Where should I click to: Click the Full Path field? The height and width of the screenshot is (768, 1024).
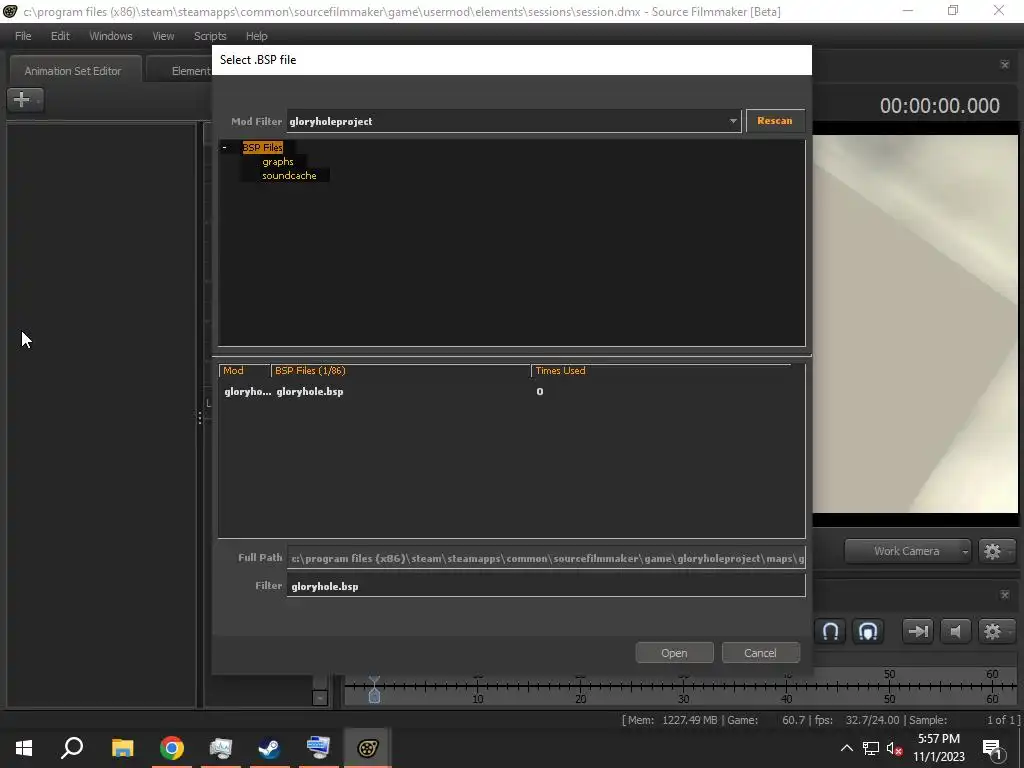click(x=546, y=558)
